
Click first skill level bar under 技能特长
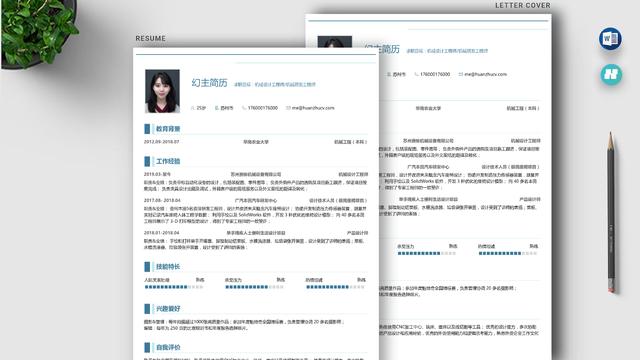[x=174, y=287]
